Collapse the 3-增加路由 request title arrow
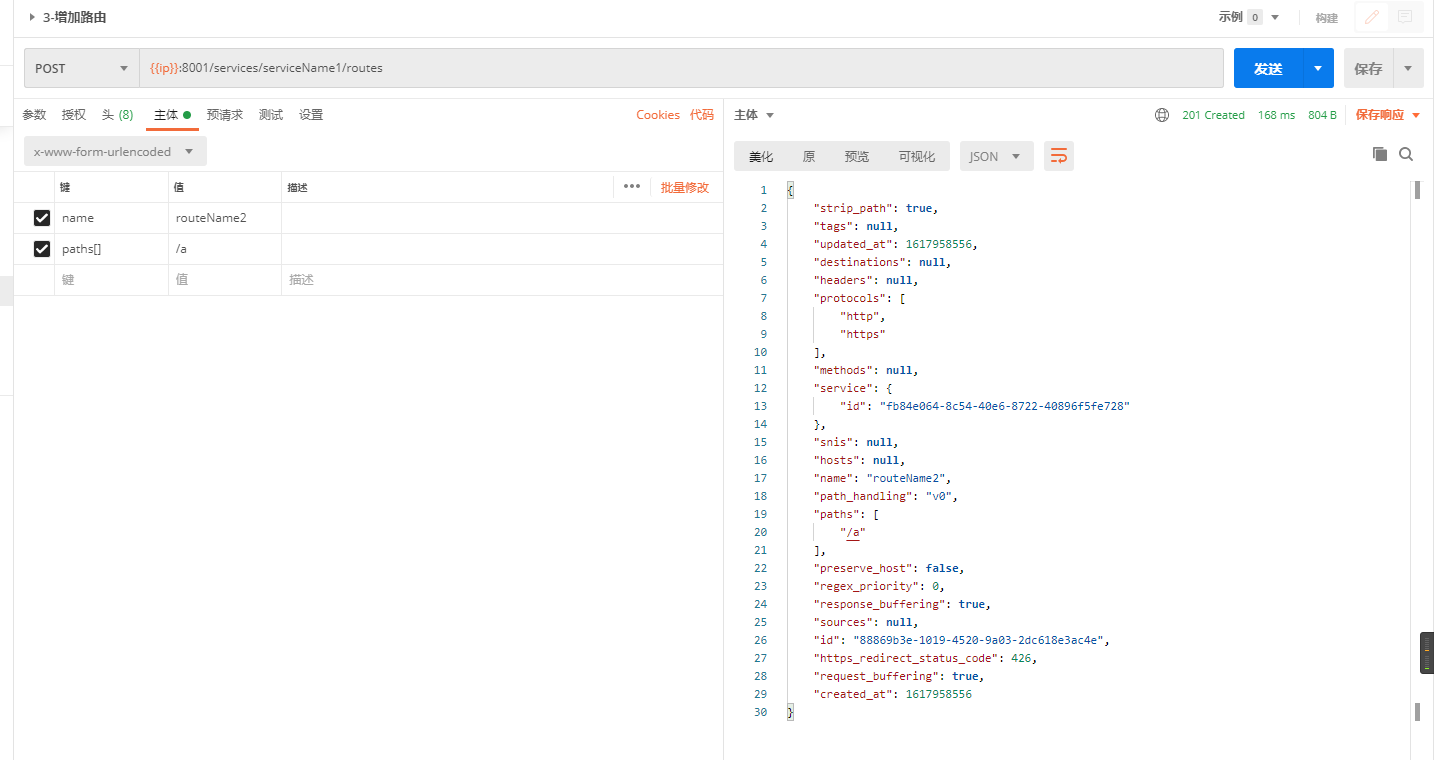Screen dimensions: 1434x760 (32, 17)
